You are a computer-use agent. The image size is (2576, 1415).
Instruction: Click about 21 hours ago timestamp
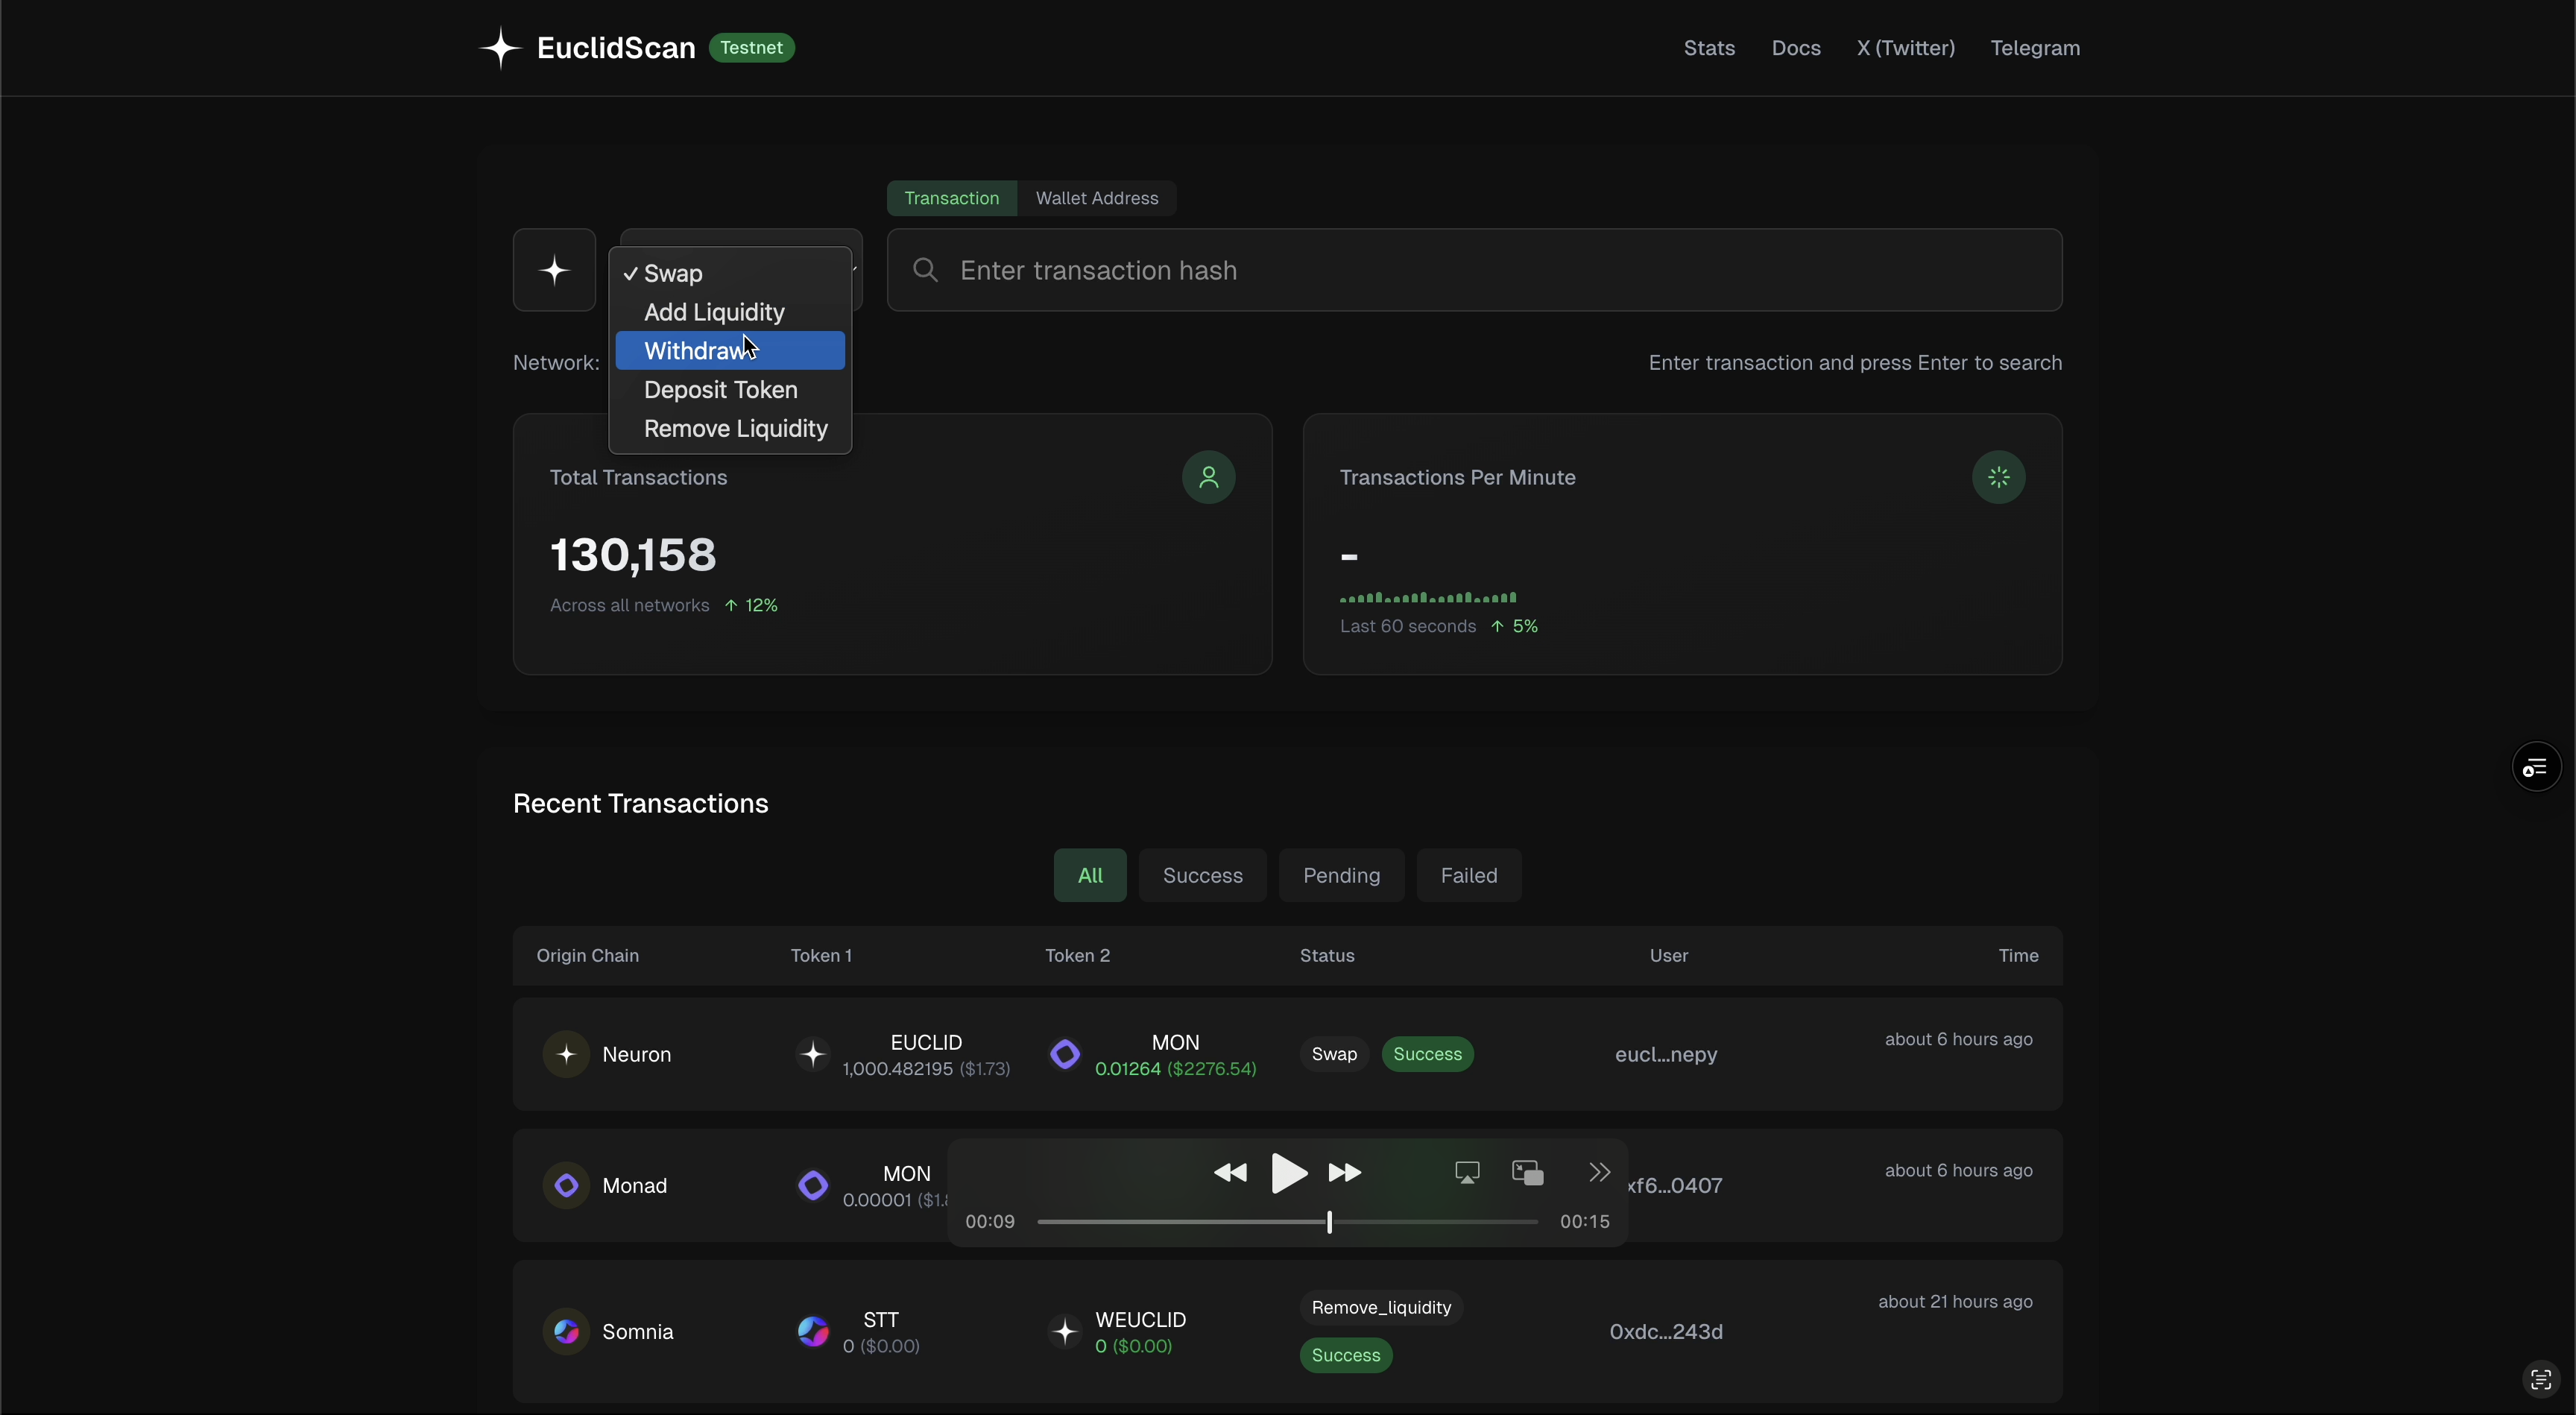pos(1955,1302)
